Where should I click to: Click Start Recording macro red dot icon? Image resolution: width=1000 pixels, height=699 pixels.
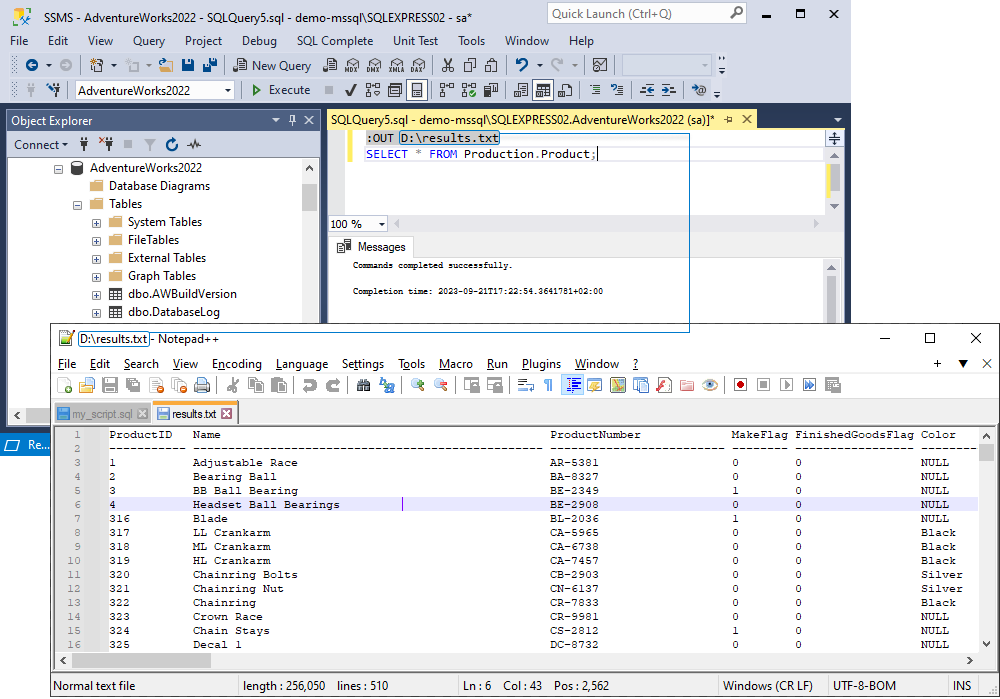tap(740, 385)
